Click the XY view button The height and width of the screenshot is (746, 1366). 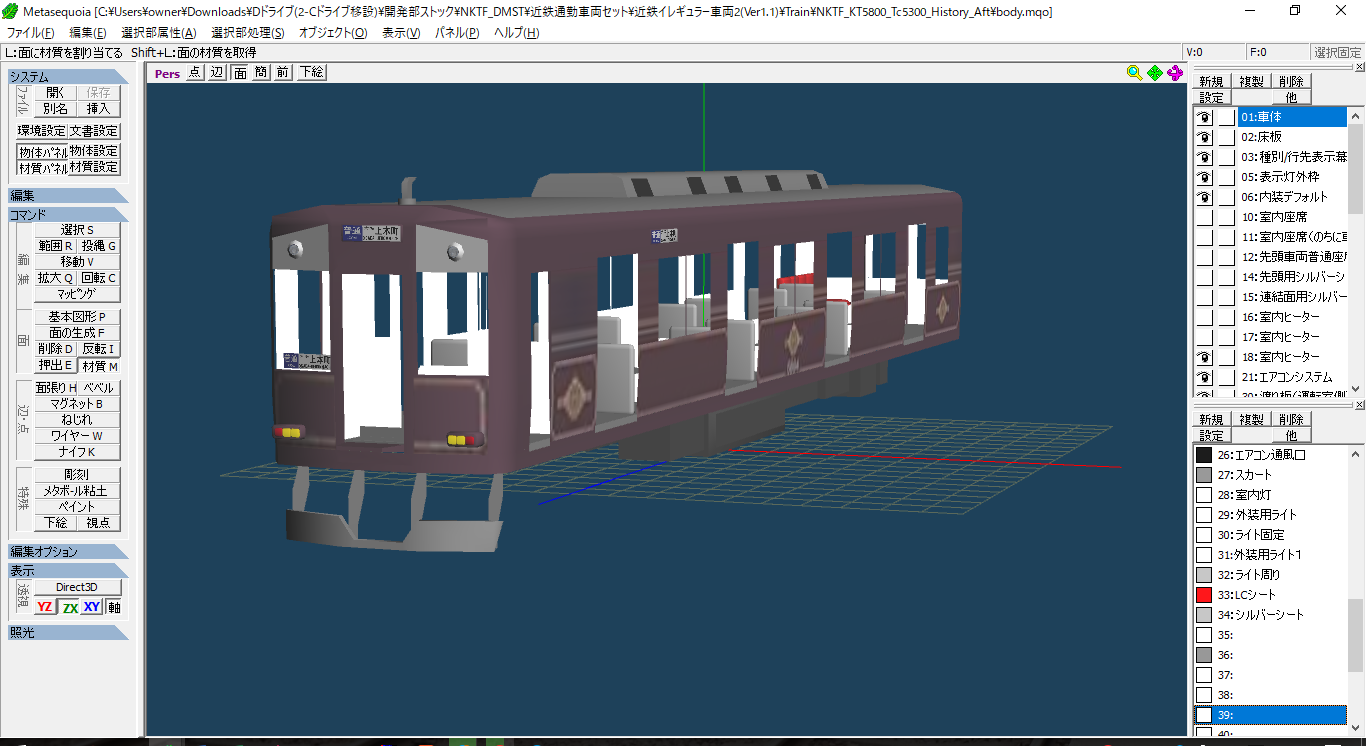(92, 607)
